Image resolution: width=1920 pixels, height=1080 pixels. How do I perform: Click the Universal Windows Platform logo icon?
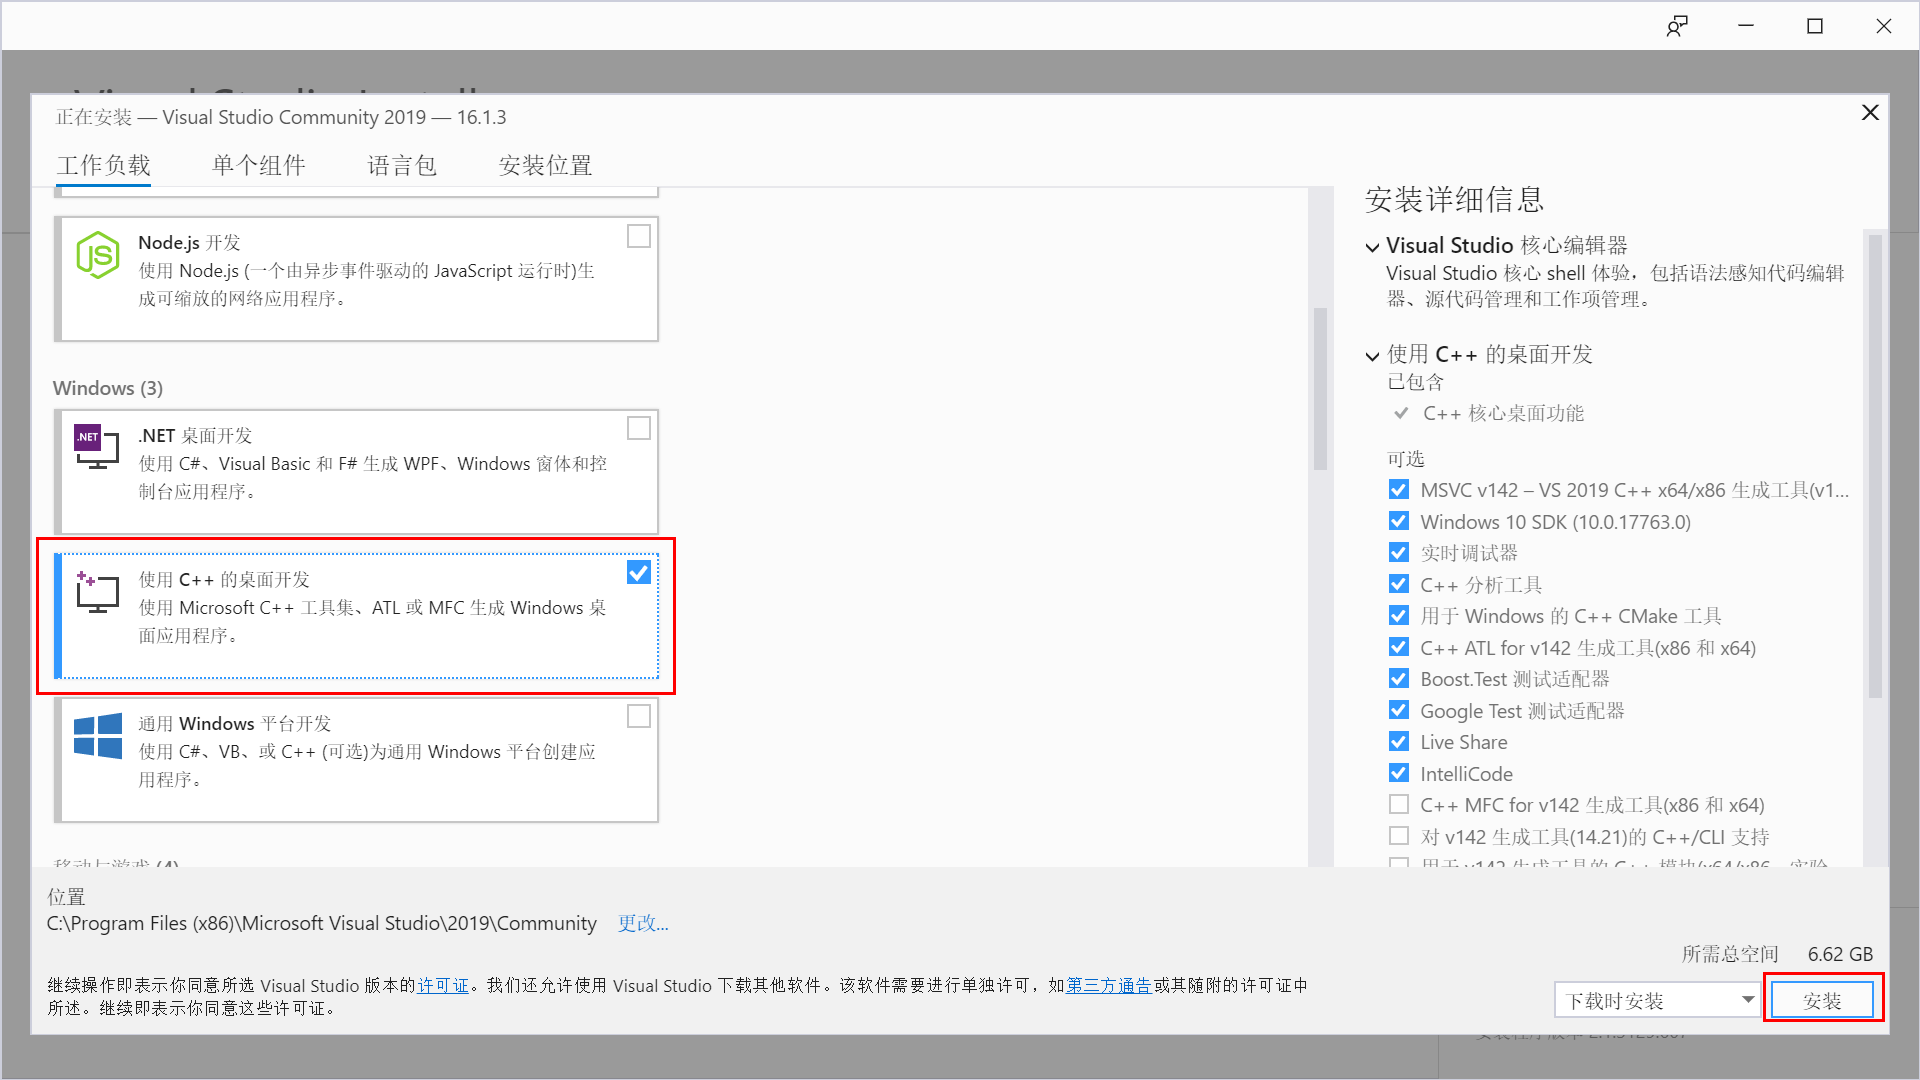click(x=98, y=736)
